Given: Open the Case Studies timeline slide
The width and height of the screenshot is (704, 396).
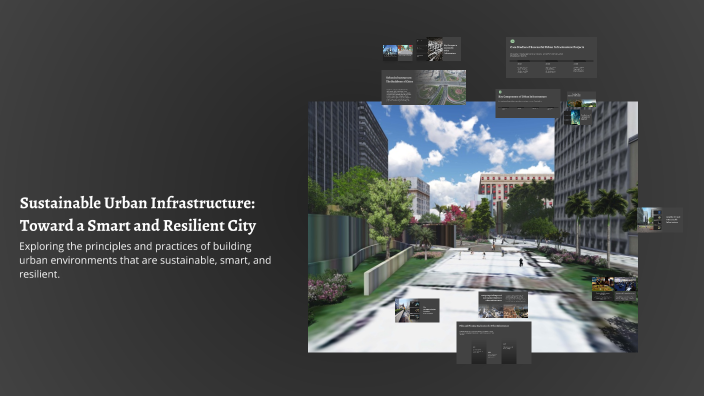Looking at the screenshot, I should tap(551, 57).
